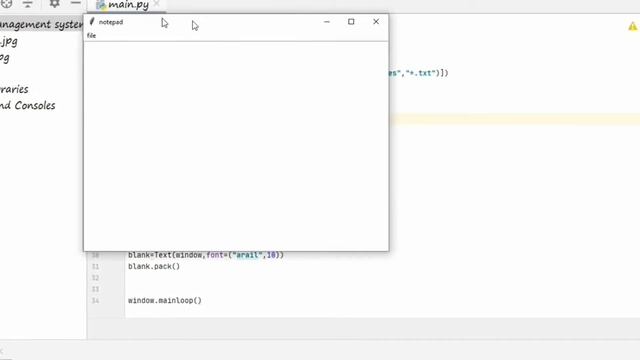Switch to the main.py editor tab
This screenshot has height=360, width=640.
tap(128, 5)
